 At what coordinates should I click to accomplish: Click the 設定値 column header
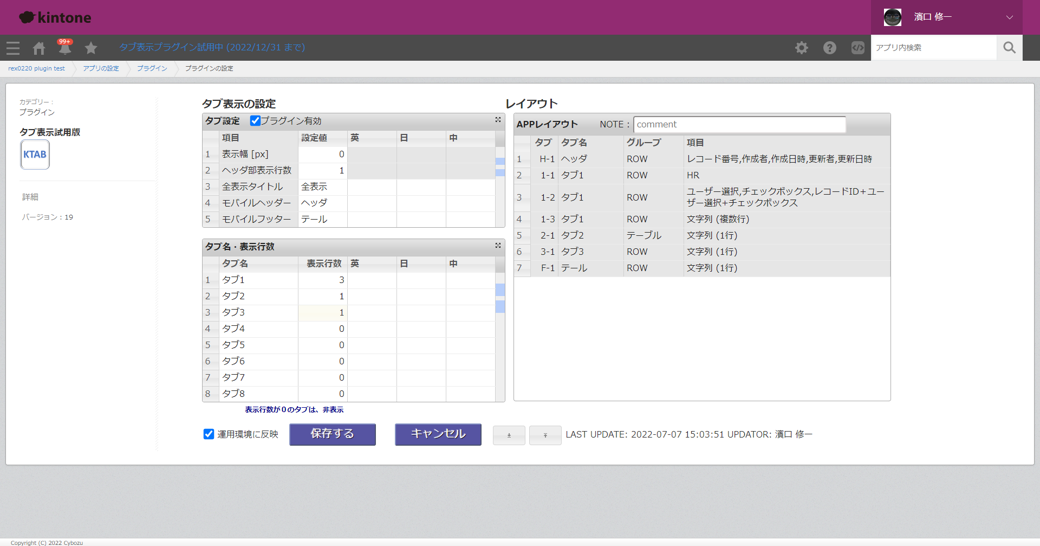pos(322,138)
